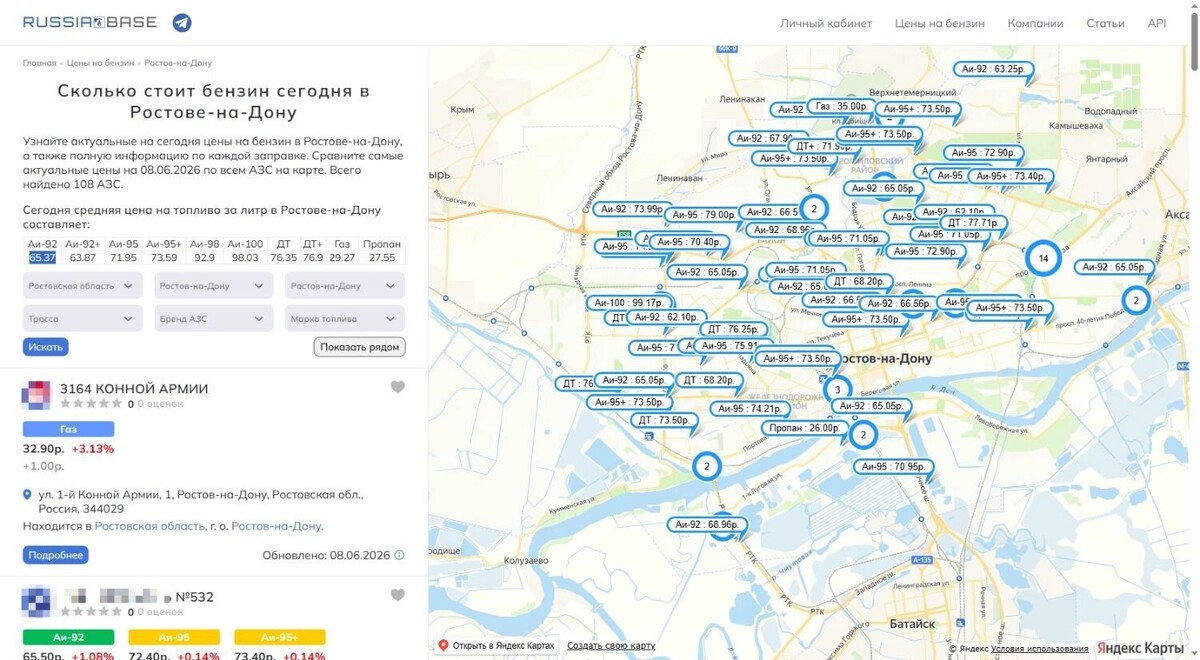Expand the Трасса dropdown
Image resolution: width=1200 pixels, height=660 pixels.
pyautogui.click(x=83, y=319)
